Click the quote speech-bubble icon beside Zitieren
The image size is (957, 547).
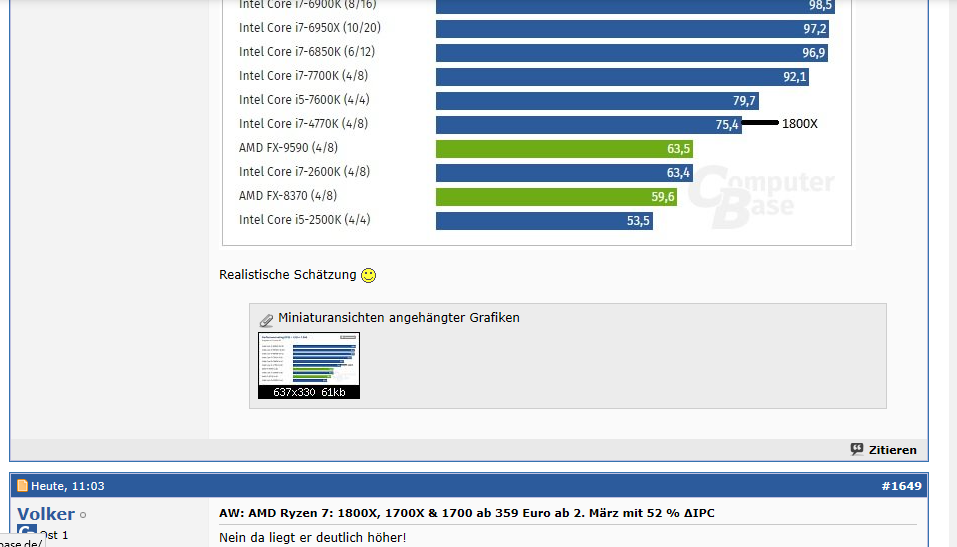point(857,449)
